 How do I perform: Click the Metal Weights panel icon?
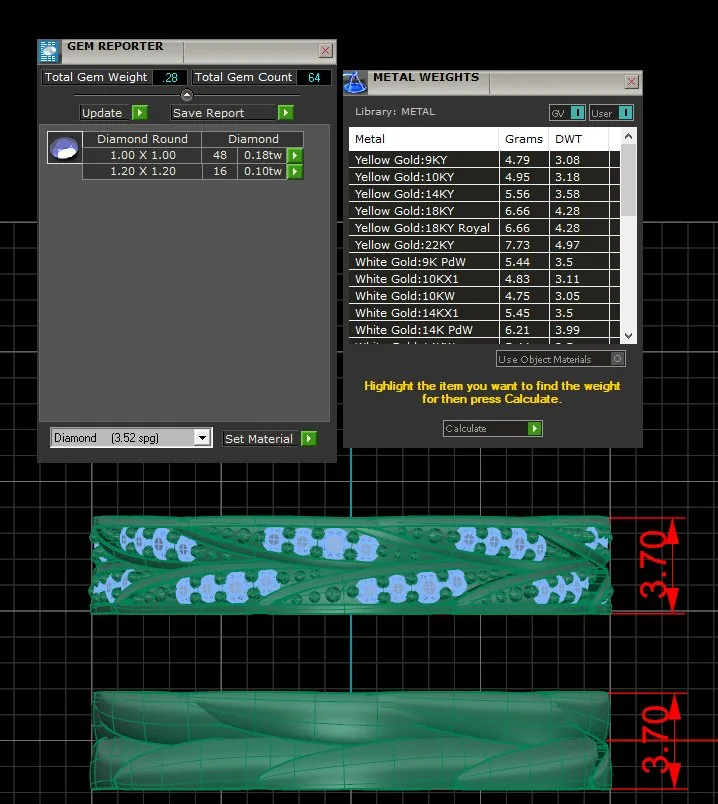point(355,83)
